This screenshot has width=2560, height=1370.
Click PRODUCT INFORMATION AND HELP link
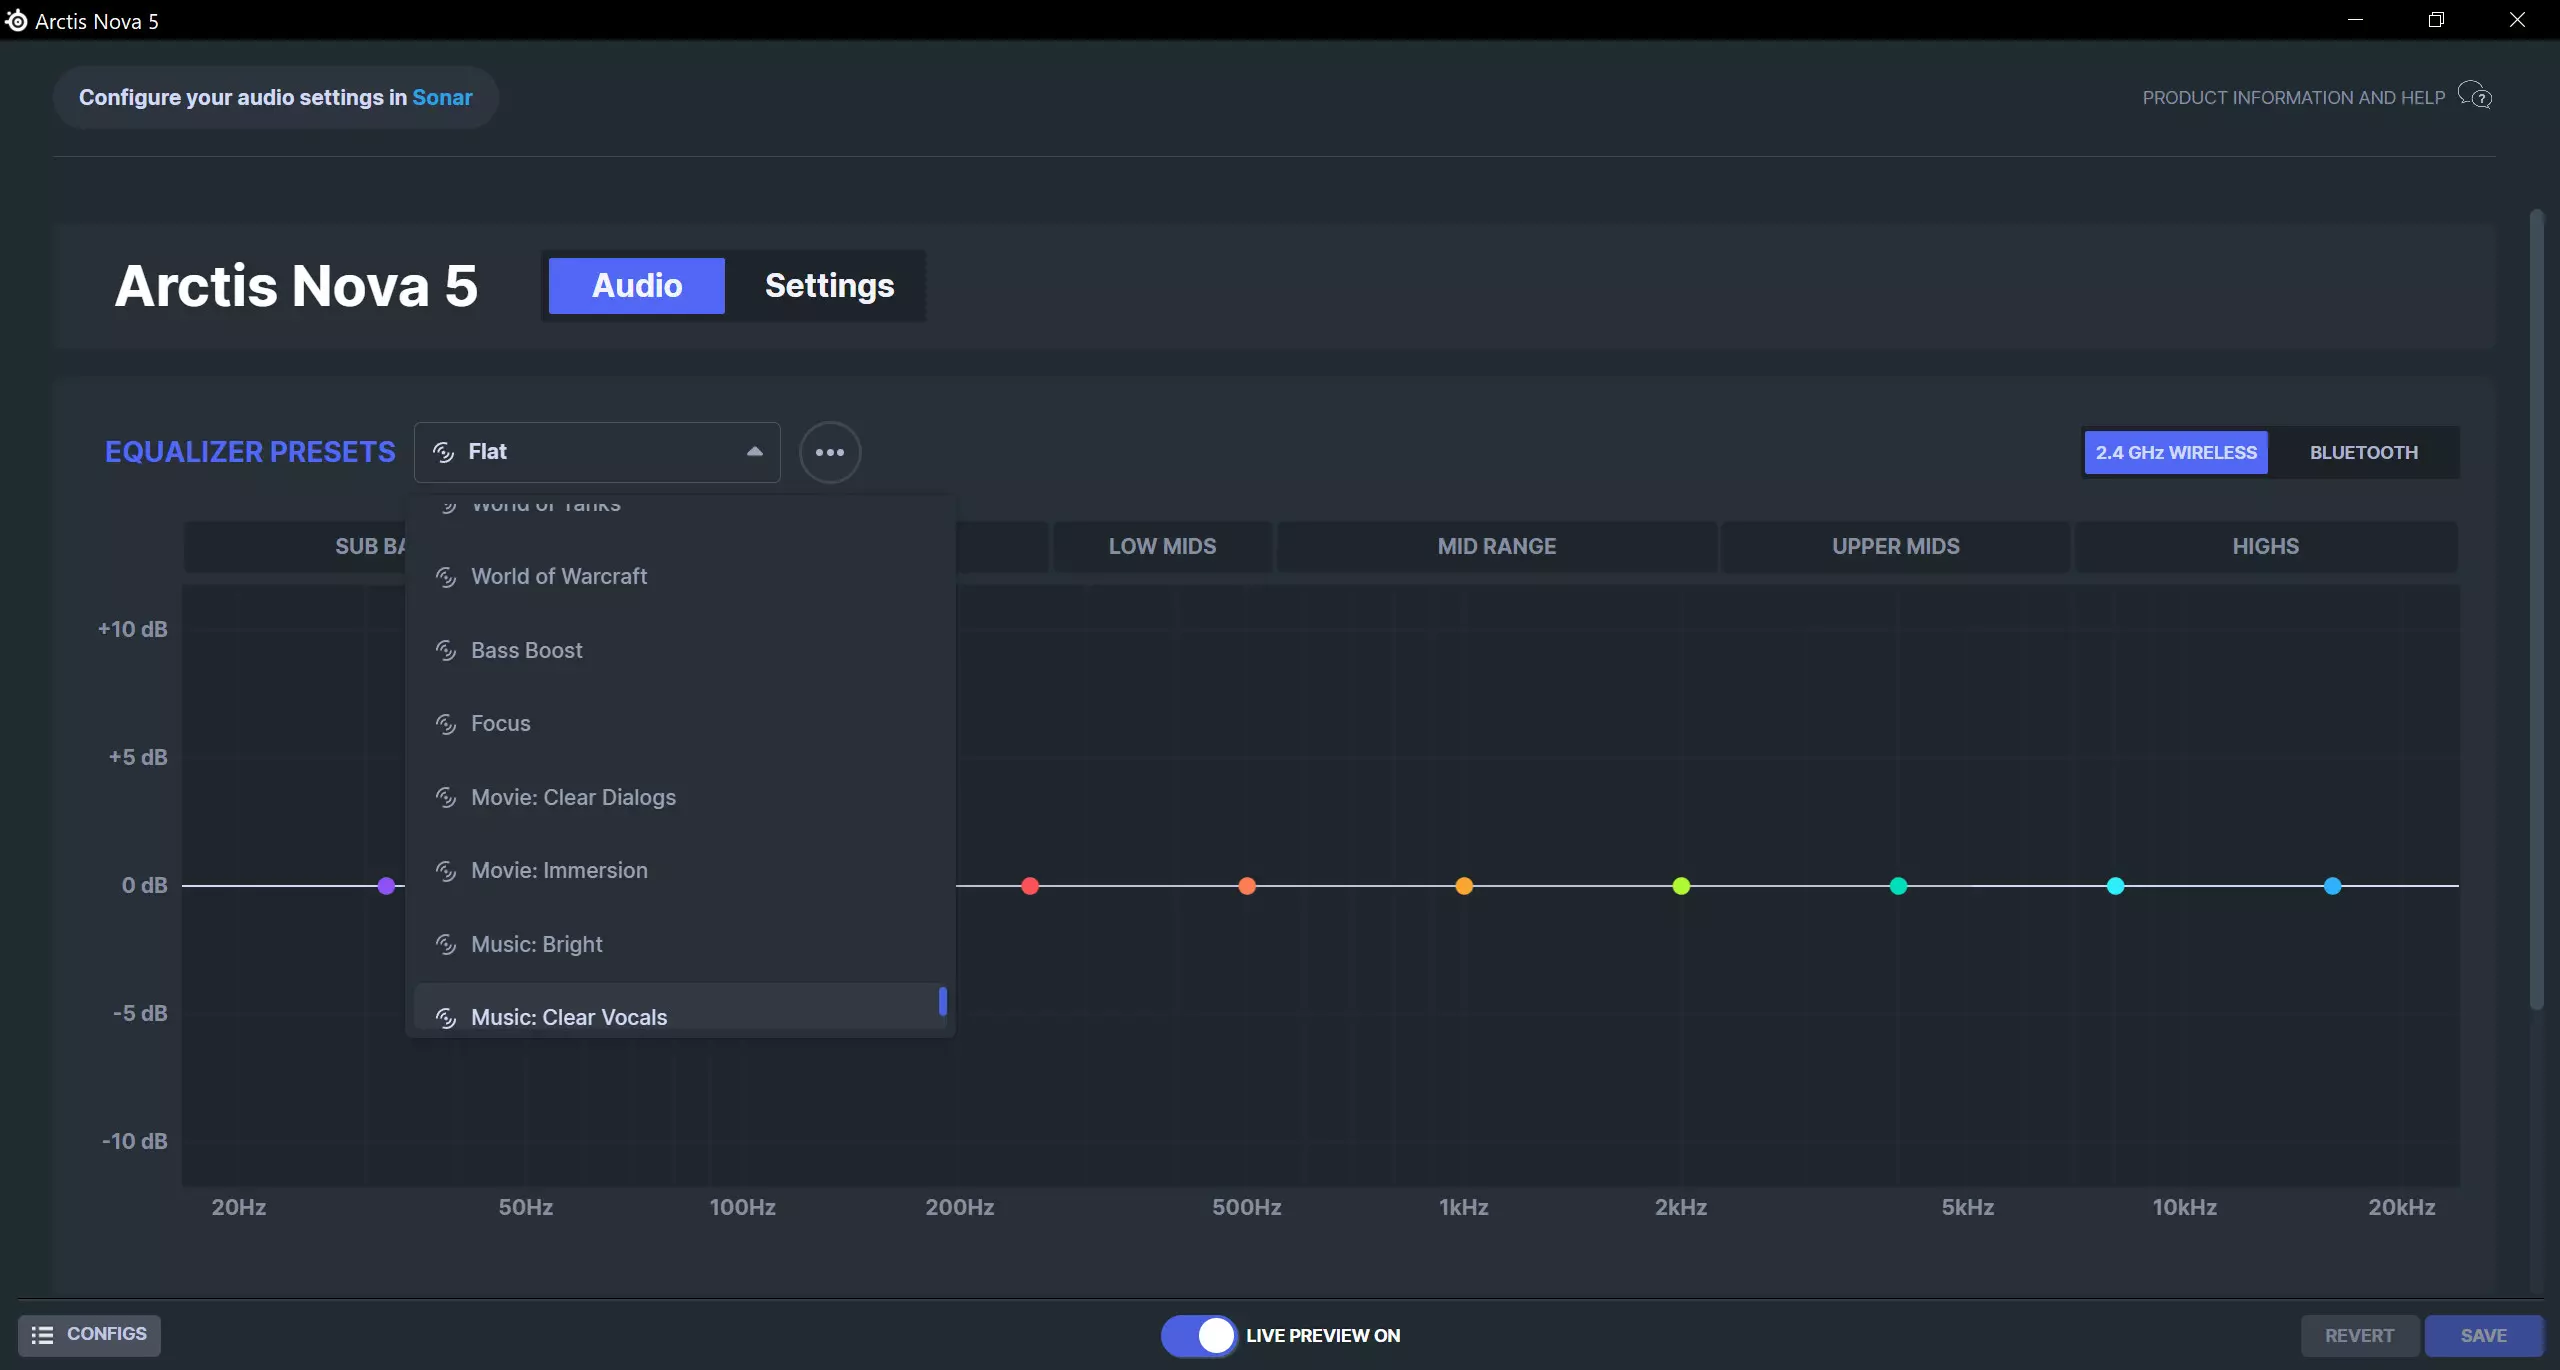(2293, 97)
